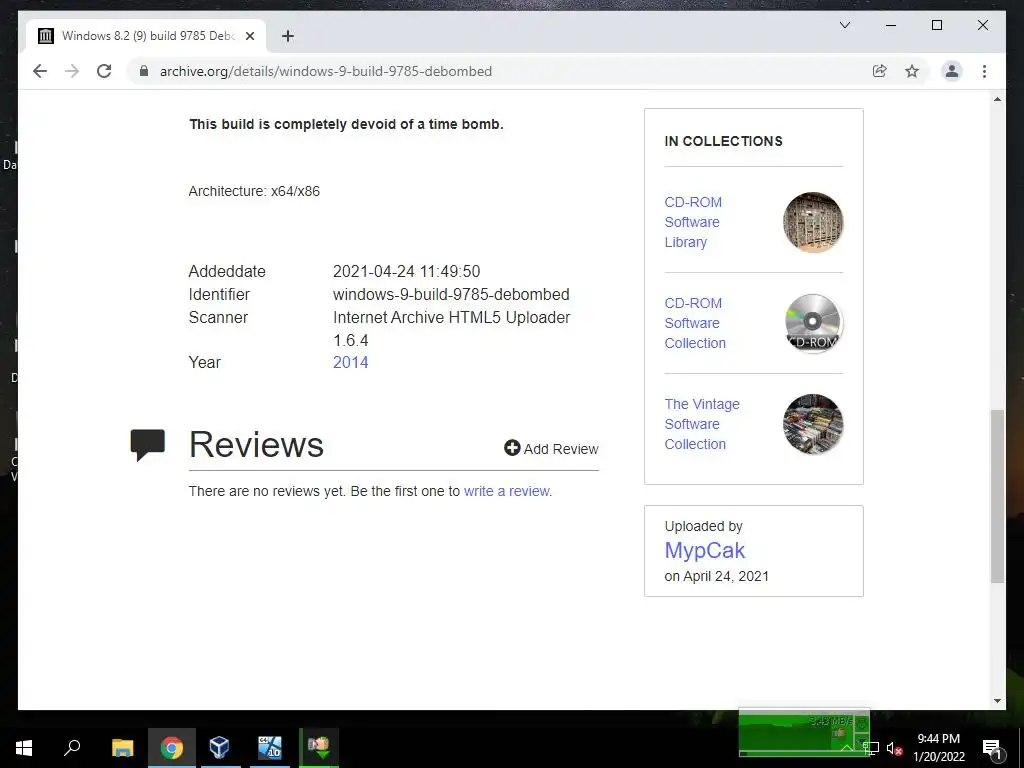
Task: Open the notification center icon
Action: tap(992, 748)
